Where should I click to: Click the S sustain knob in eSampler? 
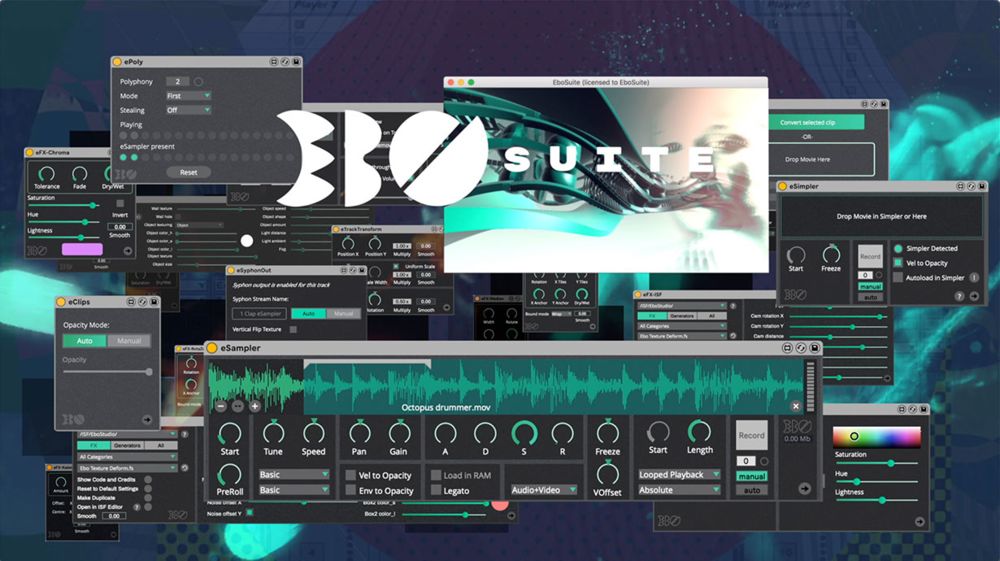pyautogui.click(x=524, y=434)
